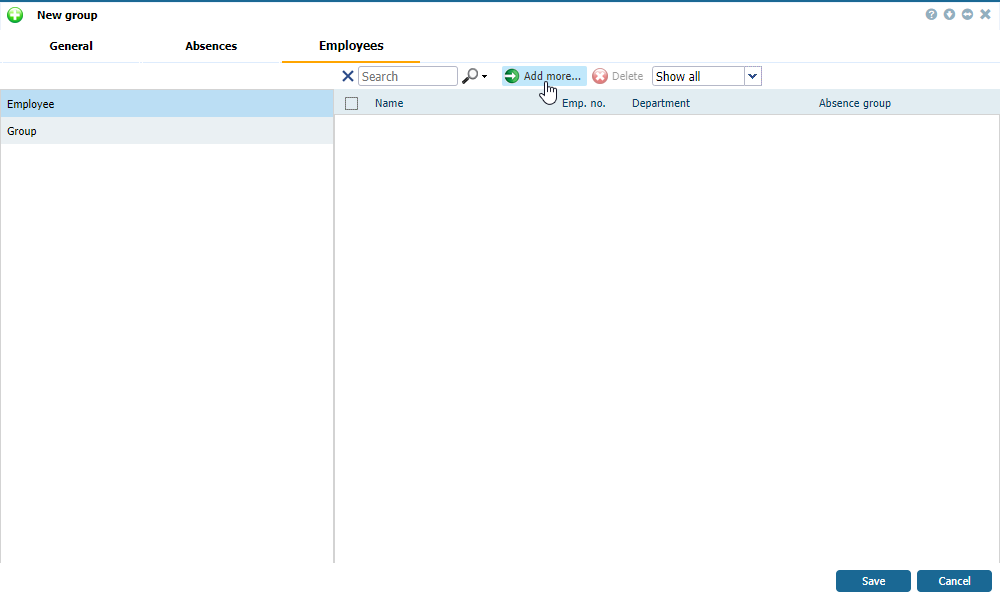Sort by the Department column header

[x=660, y=103]
